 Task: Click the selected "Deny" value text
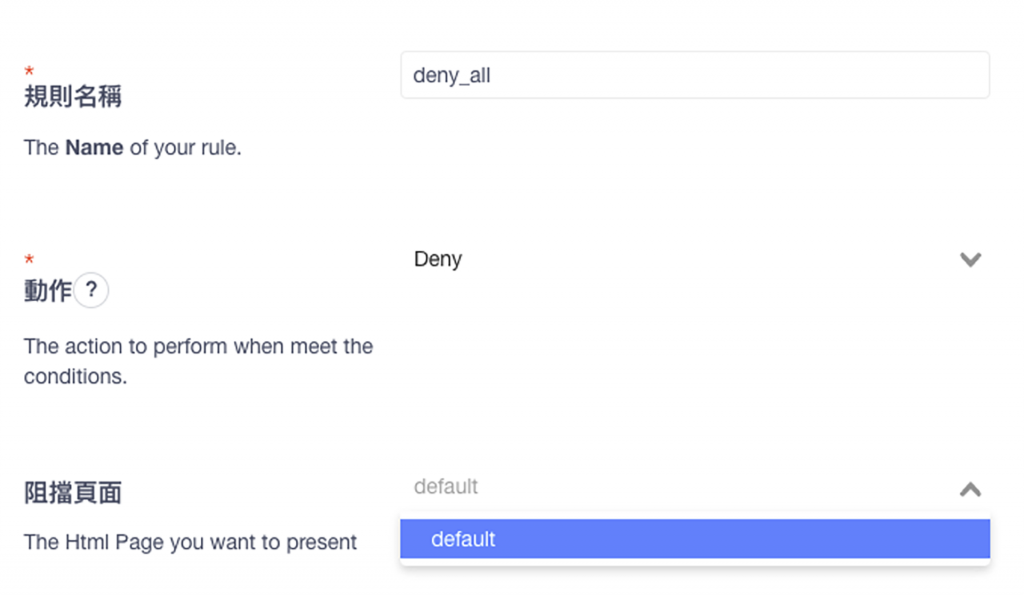point(437,260)
